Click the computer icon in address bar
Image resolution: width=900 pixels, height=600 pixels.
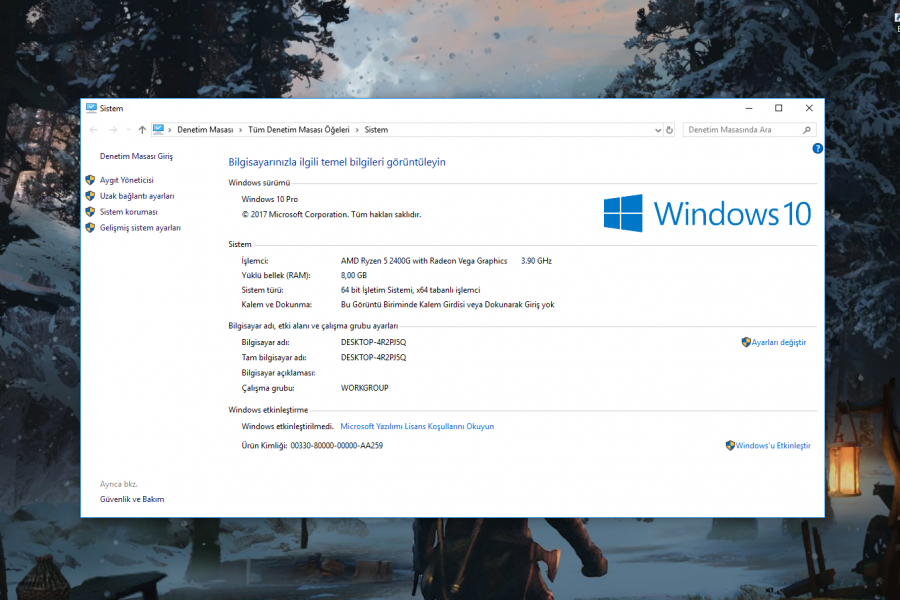coord(158,130)
